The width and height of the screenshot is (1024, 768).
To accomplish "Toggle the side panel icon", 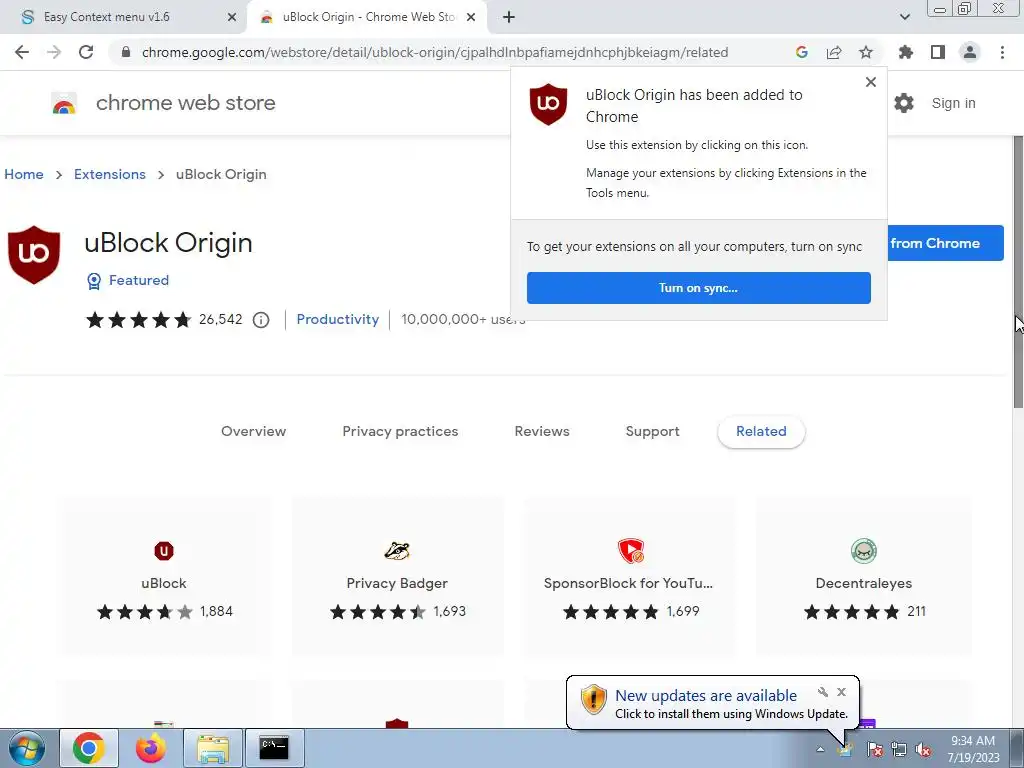I will point(938,52).
